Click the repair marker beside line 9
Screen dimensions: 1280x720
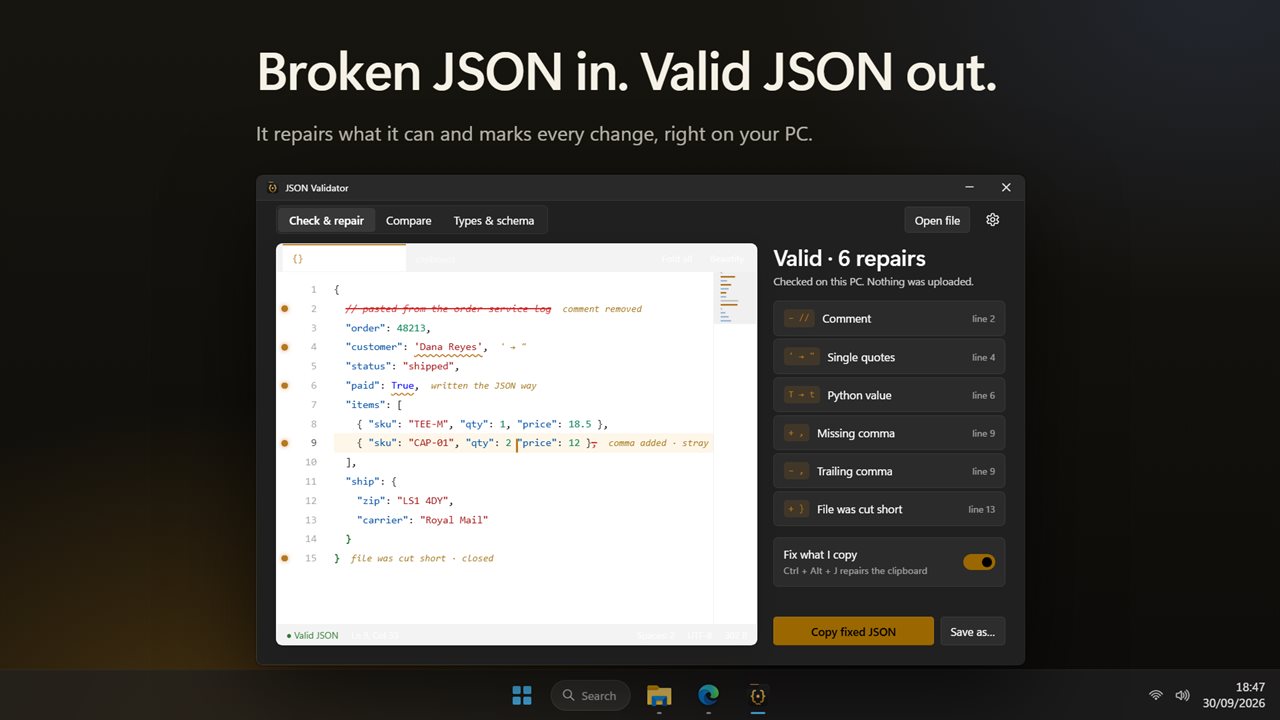pyautogui.click(x=284, y=442)
